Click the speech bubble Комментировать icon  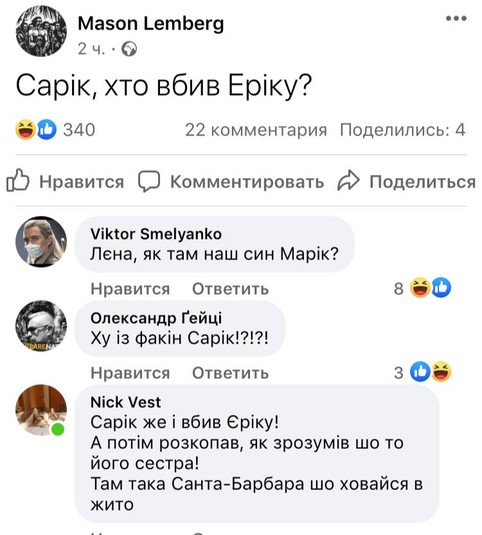pyautogui.click(x=149, y=181)
